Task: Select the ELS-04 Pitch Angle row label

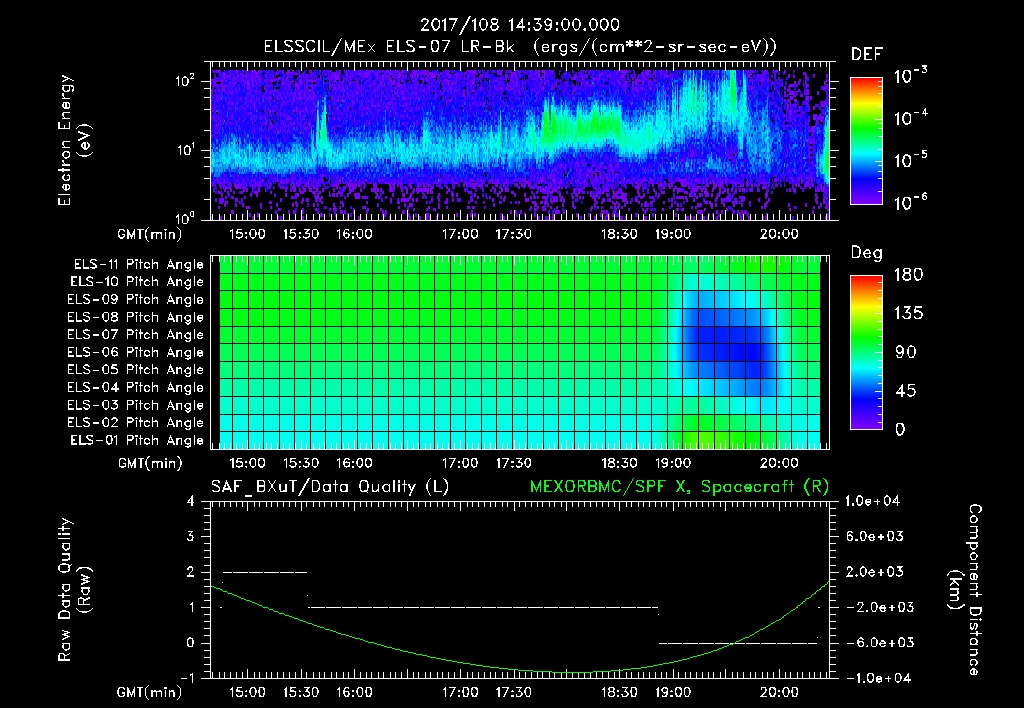Action: tap(136, 387)
